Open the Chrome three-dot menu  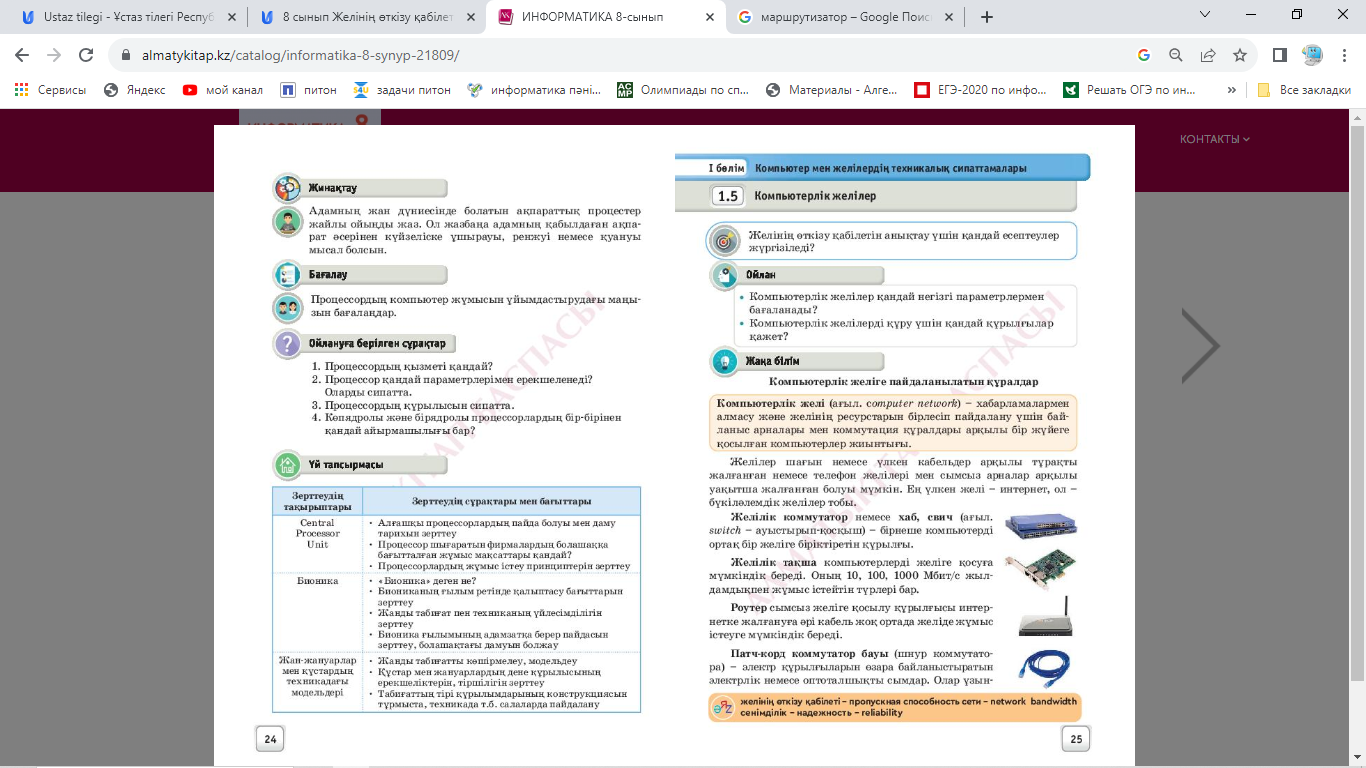pos(1344,56)
